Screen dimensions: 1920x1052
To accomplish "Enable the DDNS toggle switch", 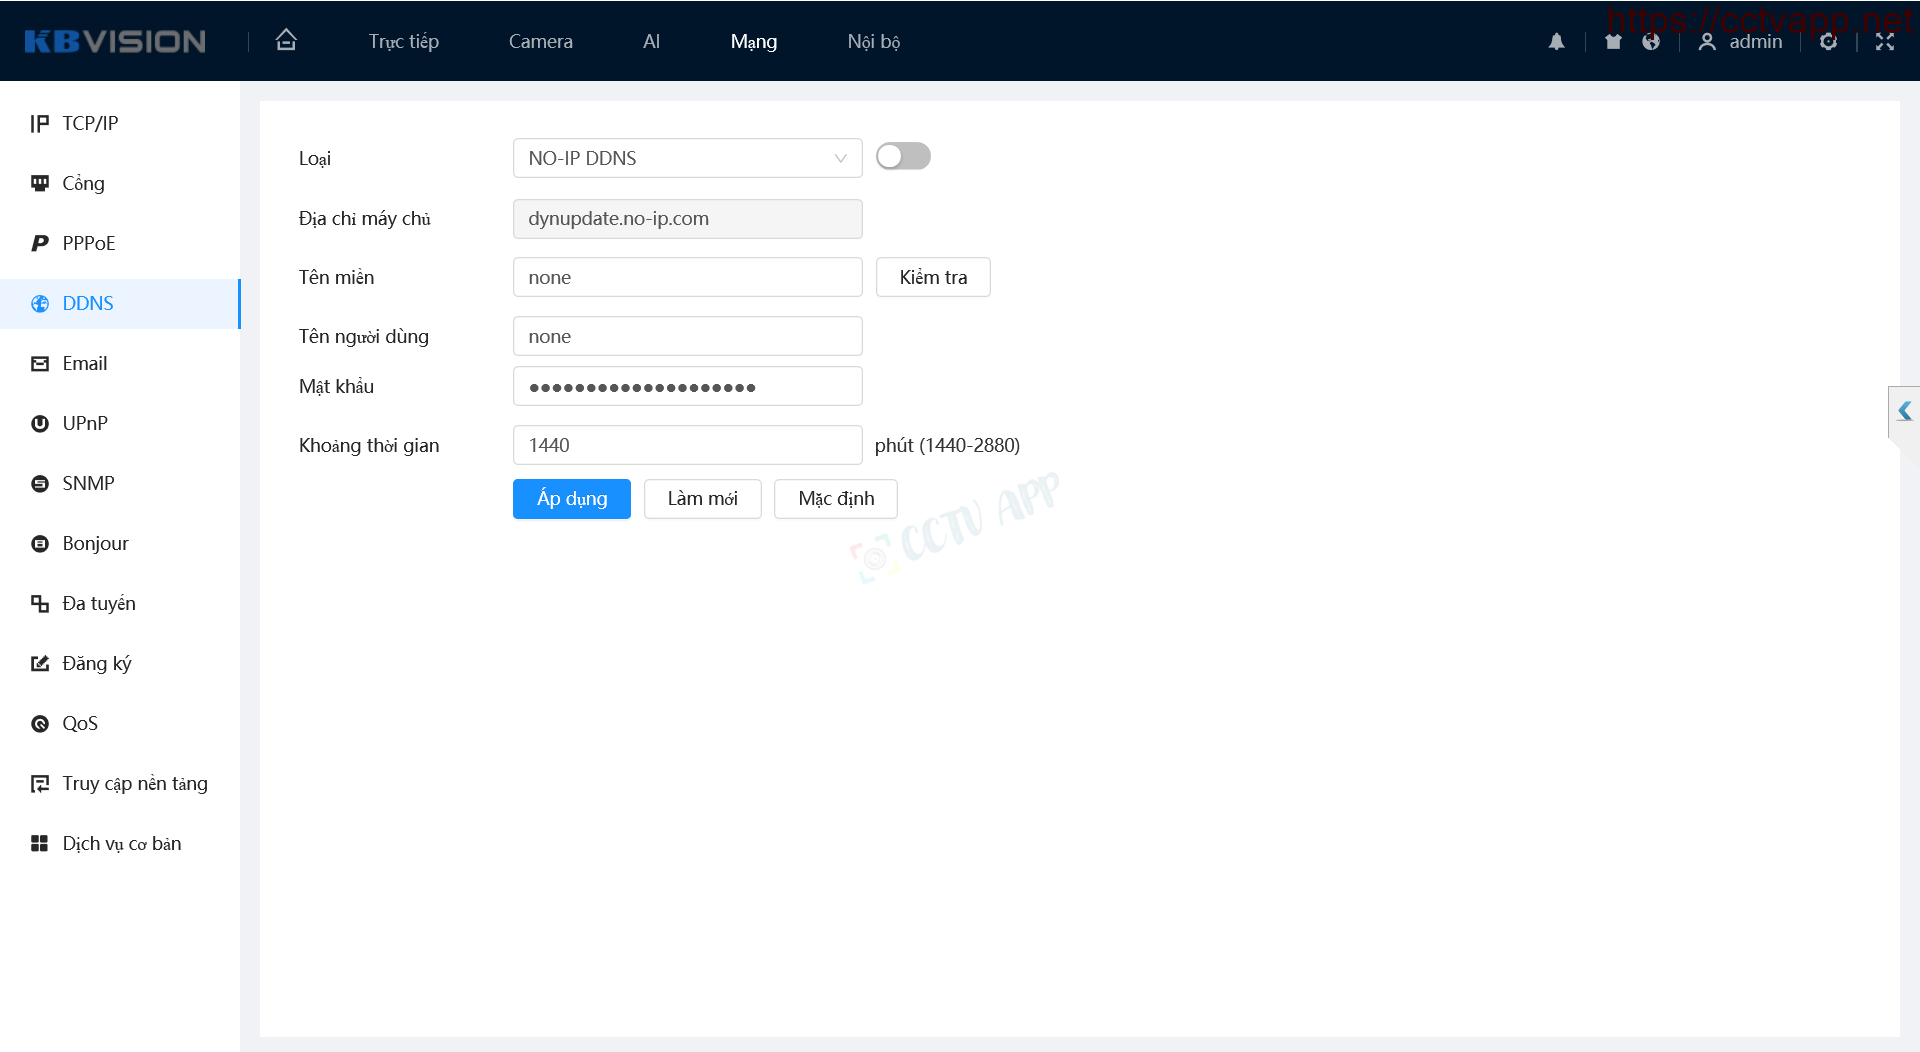I will point(903,157).
